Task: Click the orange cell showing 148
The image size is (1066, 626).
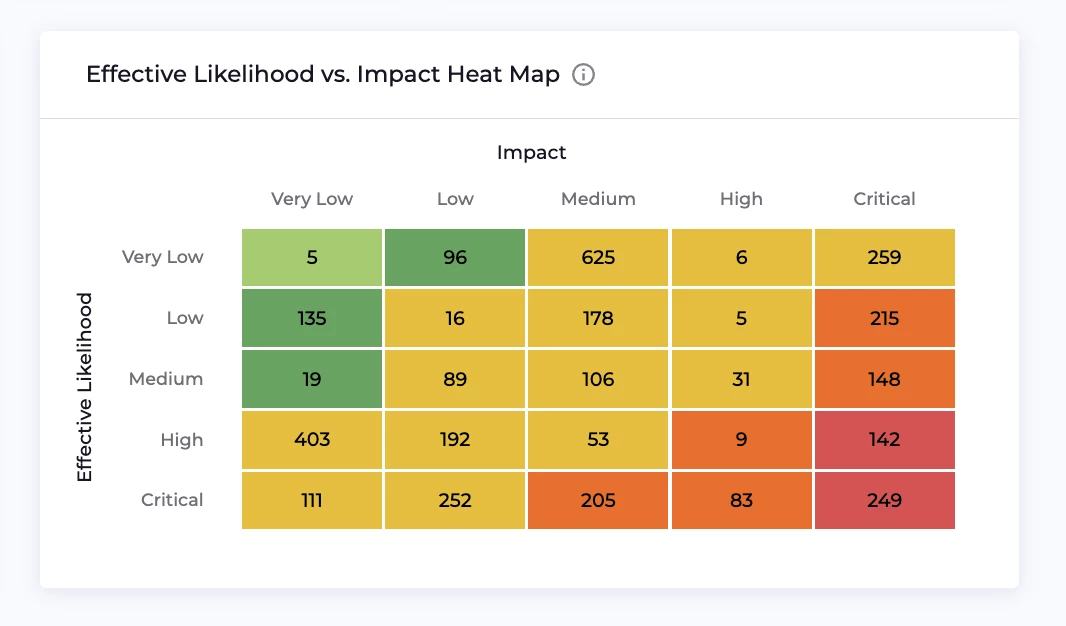Action: [x=884, y=379]
